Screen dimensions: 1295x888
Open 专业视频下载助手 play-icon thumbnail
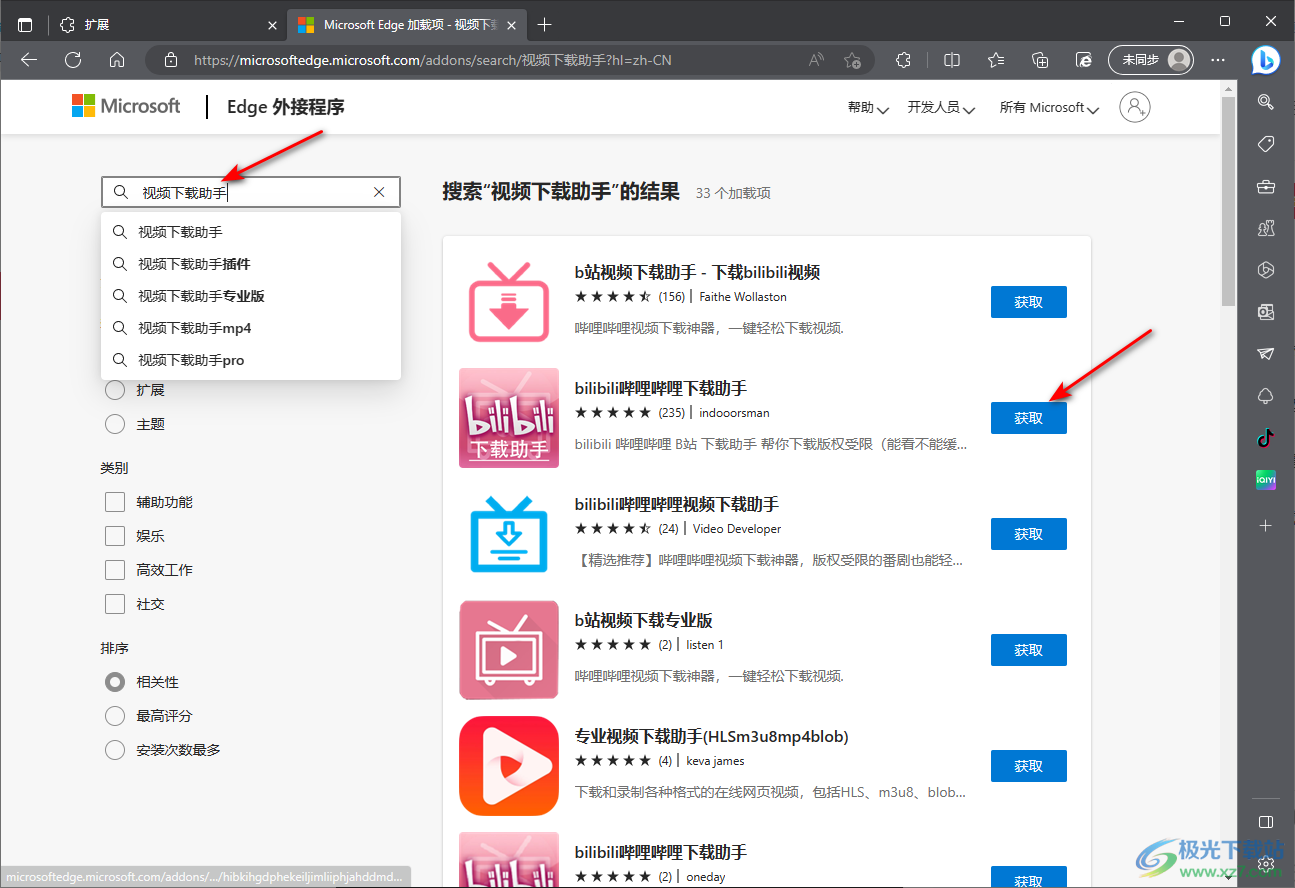tap(509, 766)
